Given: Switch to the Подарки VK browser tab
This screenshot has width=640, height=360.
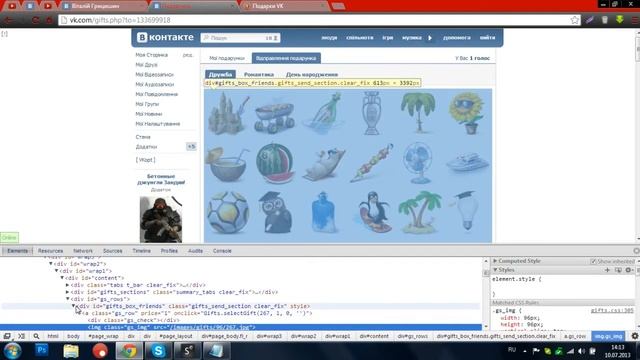Looking at the screenshot, I should [x=283, y=6].
